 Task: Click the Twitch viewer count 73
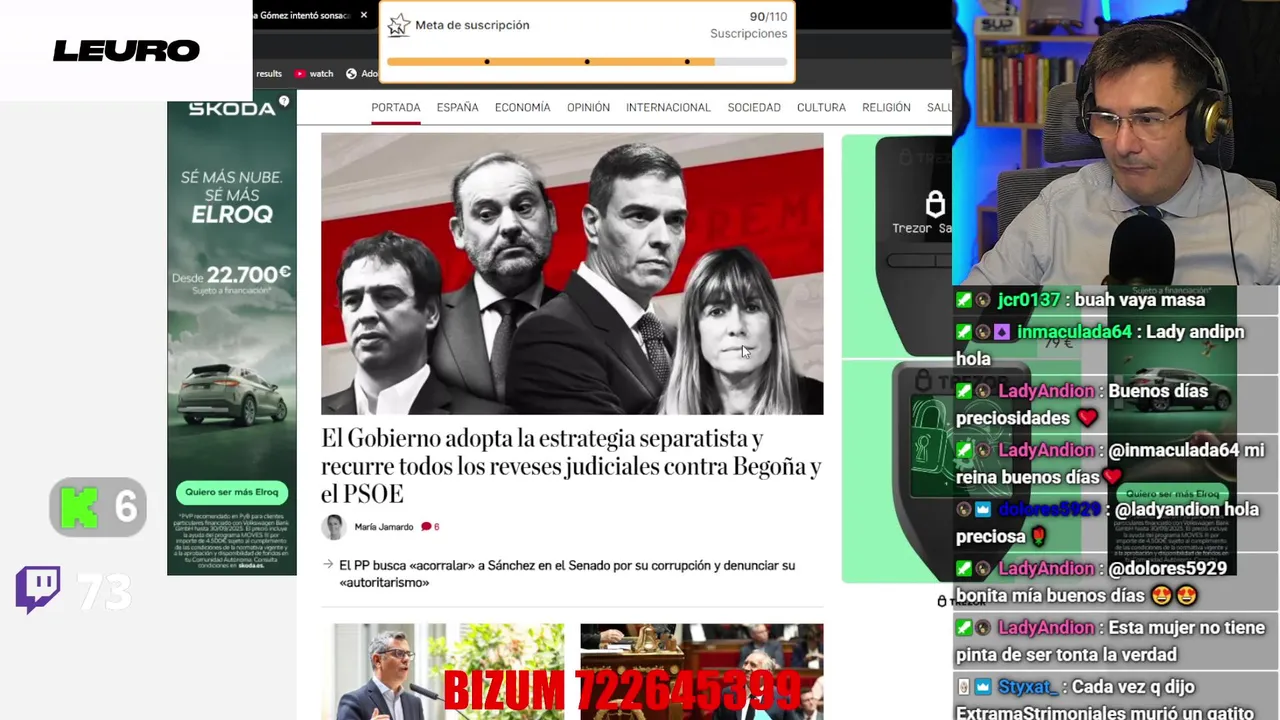pyautogui.click(x=104, y=592)
